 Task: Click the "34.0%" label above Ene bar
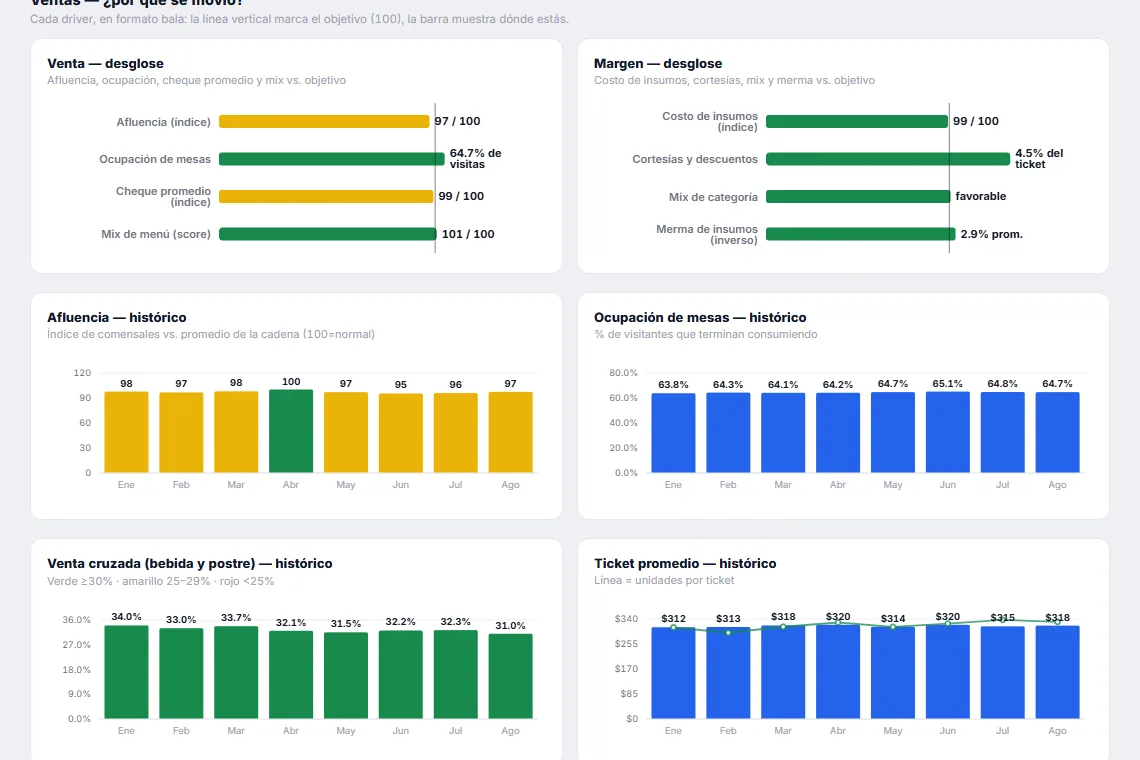point(127,617)
